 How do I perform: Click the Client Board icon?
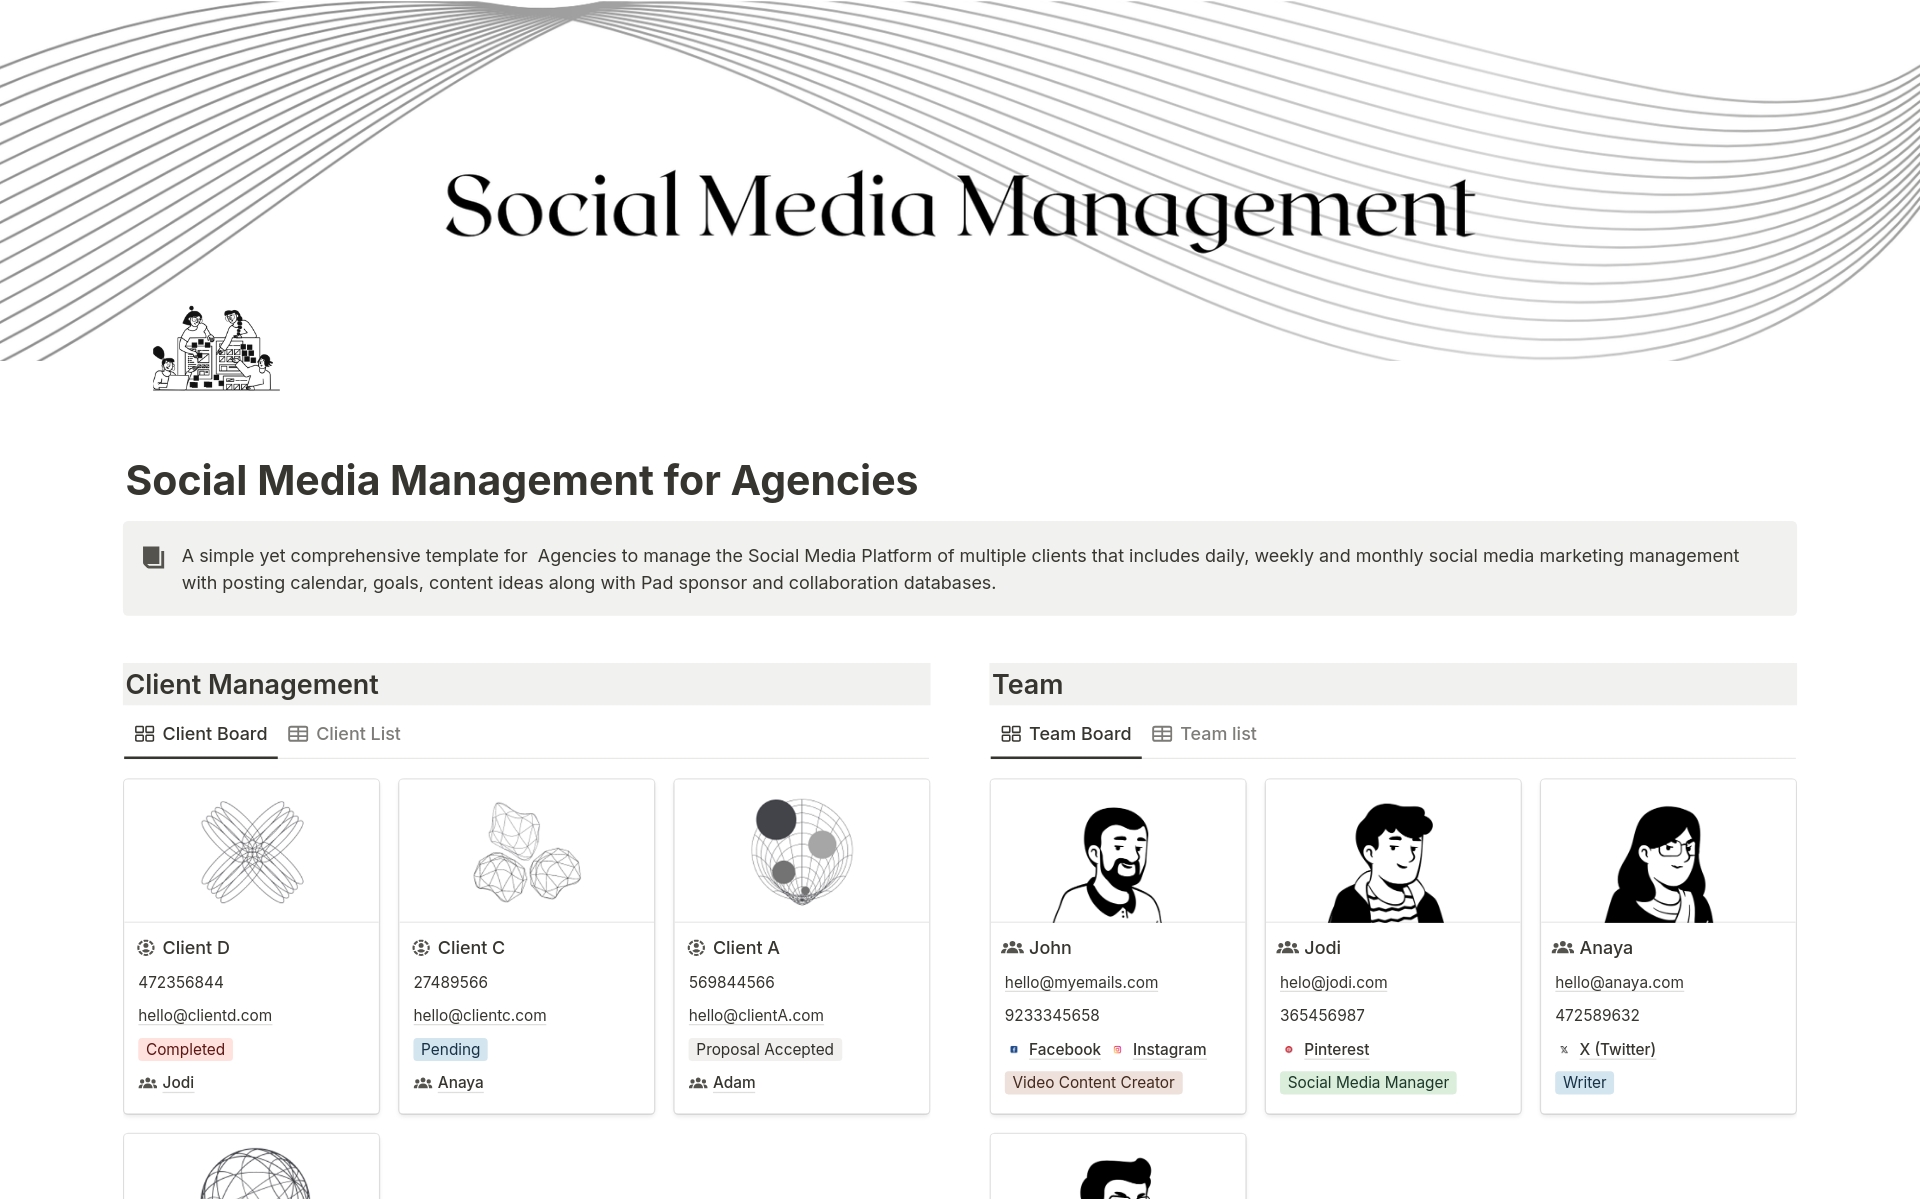click(141, 732)
